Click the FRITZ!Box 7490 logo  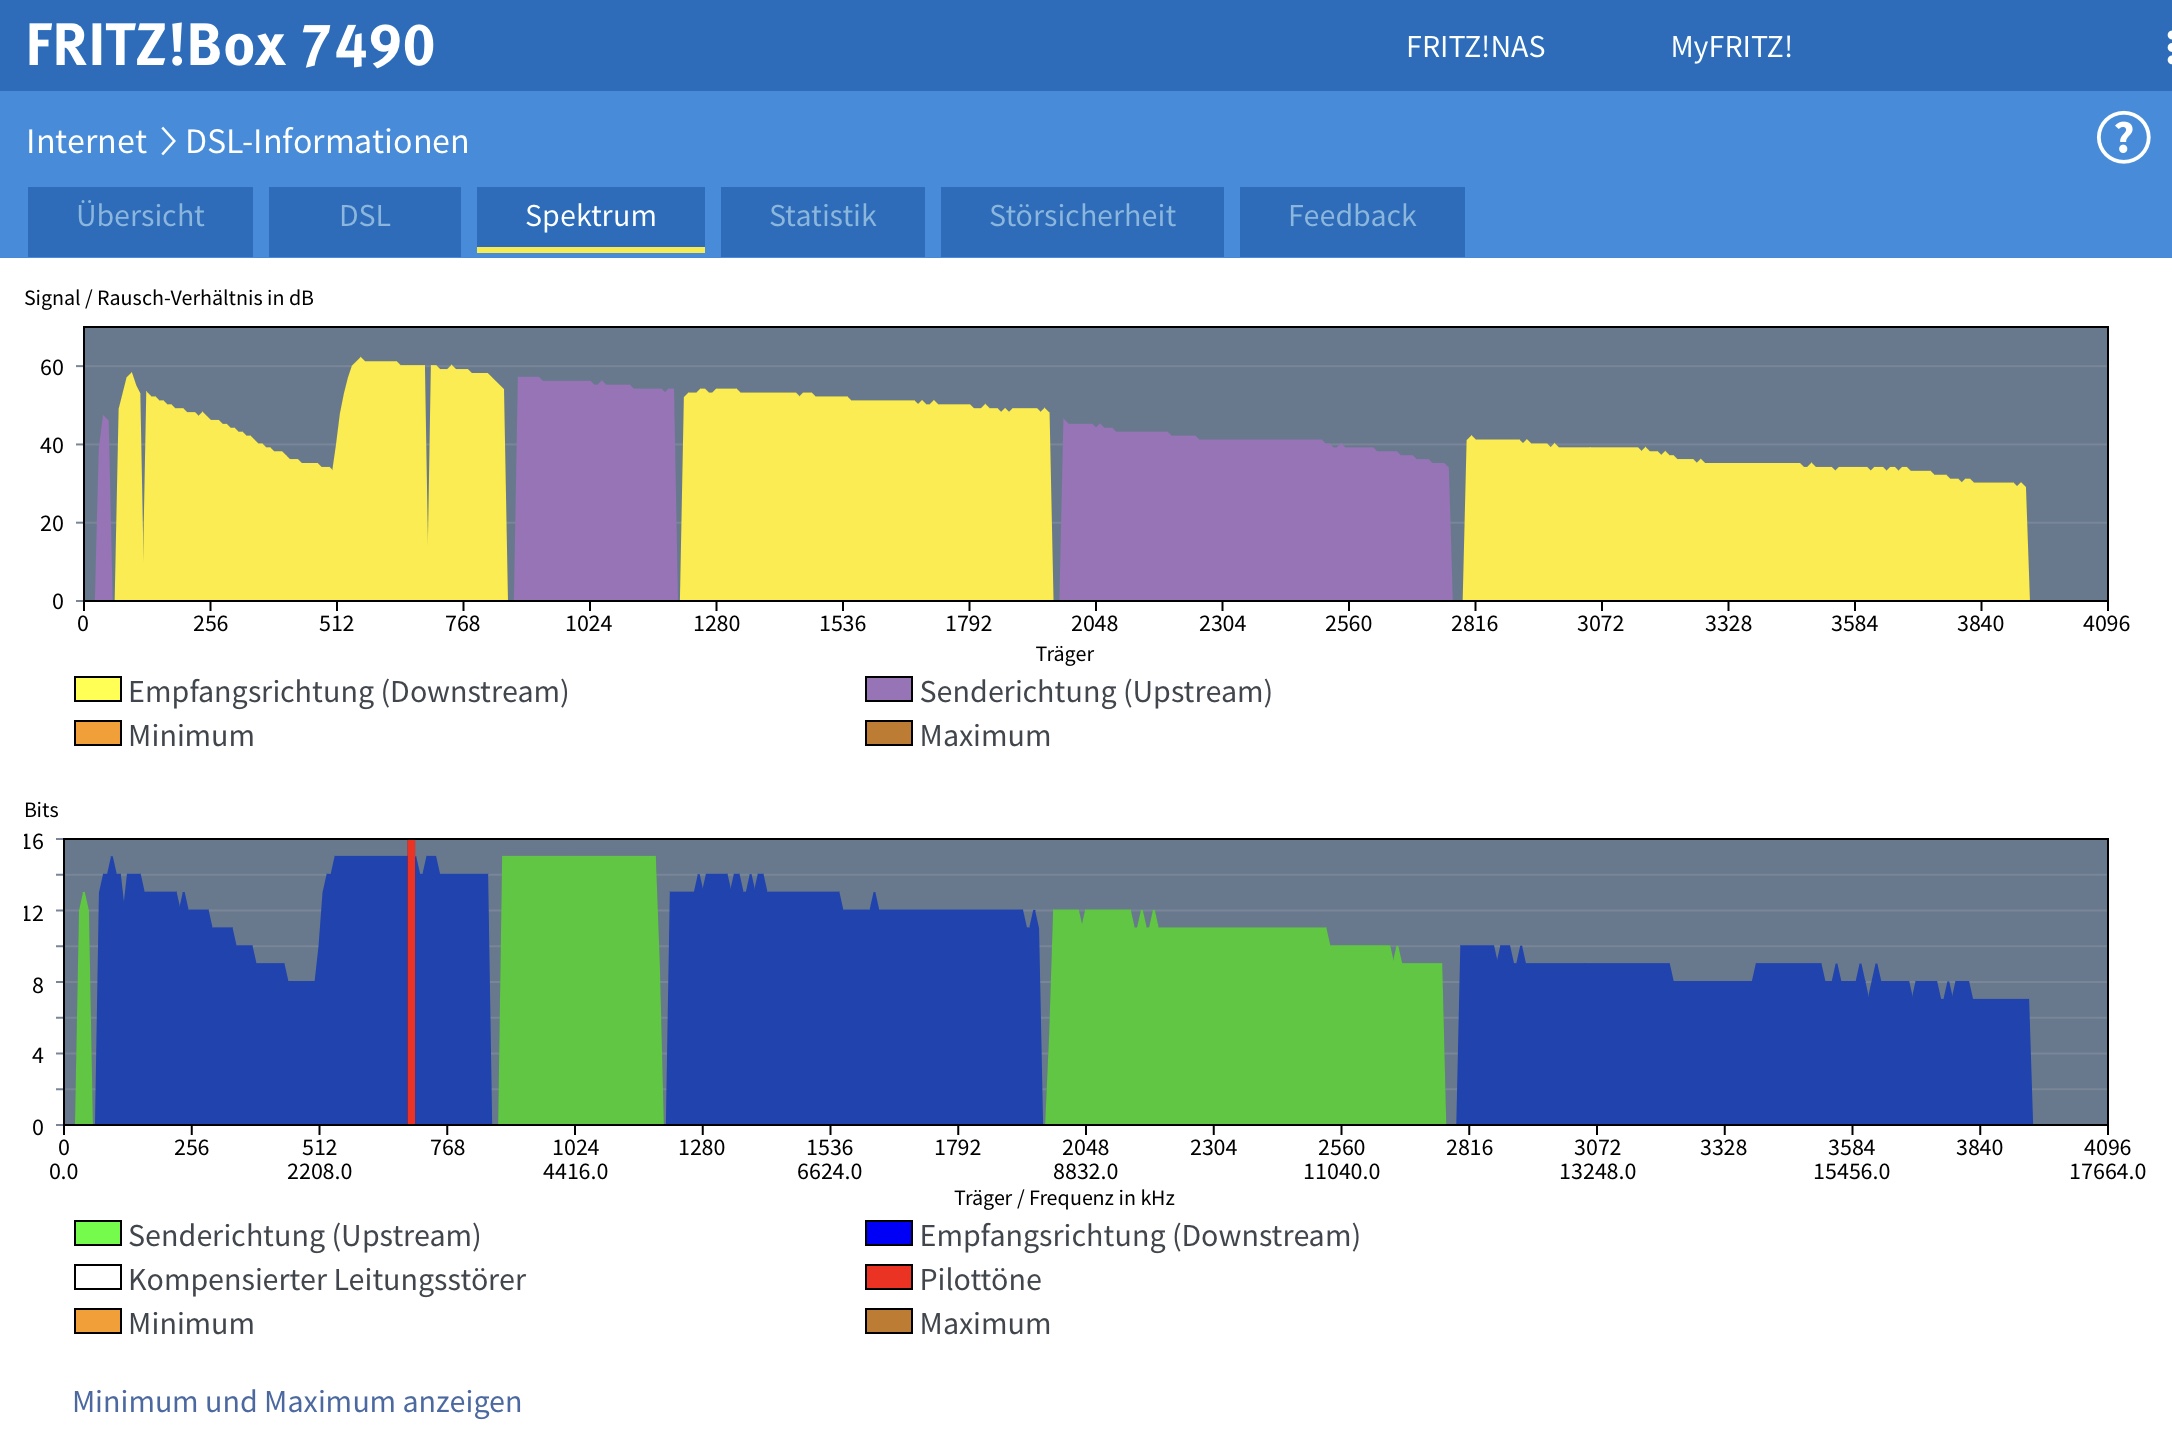[x=231, y=45]
